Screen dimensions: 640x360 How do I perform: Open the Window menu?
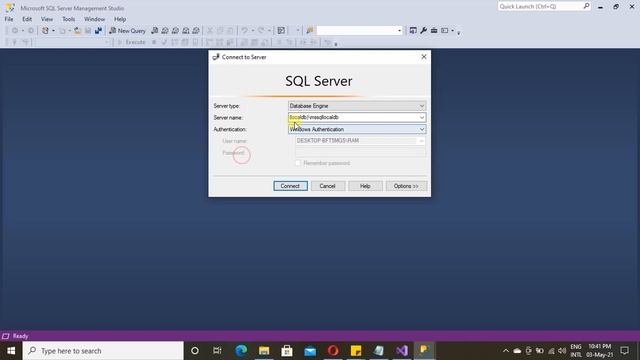[94, 19]
